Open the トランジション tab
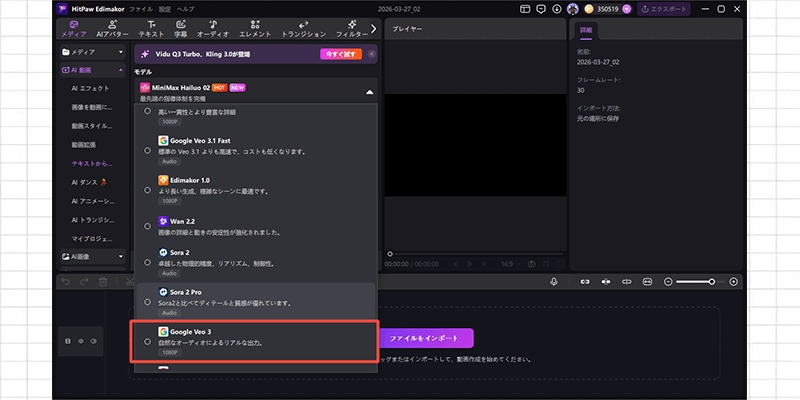The width and height of the screenshot is (800, 400). click(x=304, y=29)
